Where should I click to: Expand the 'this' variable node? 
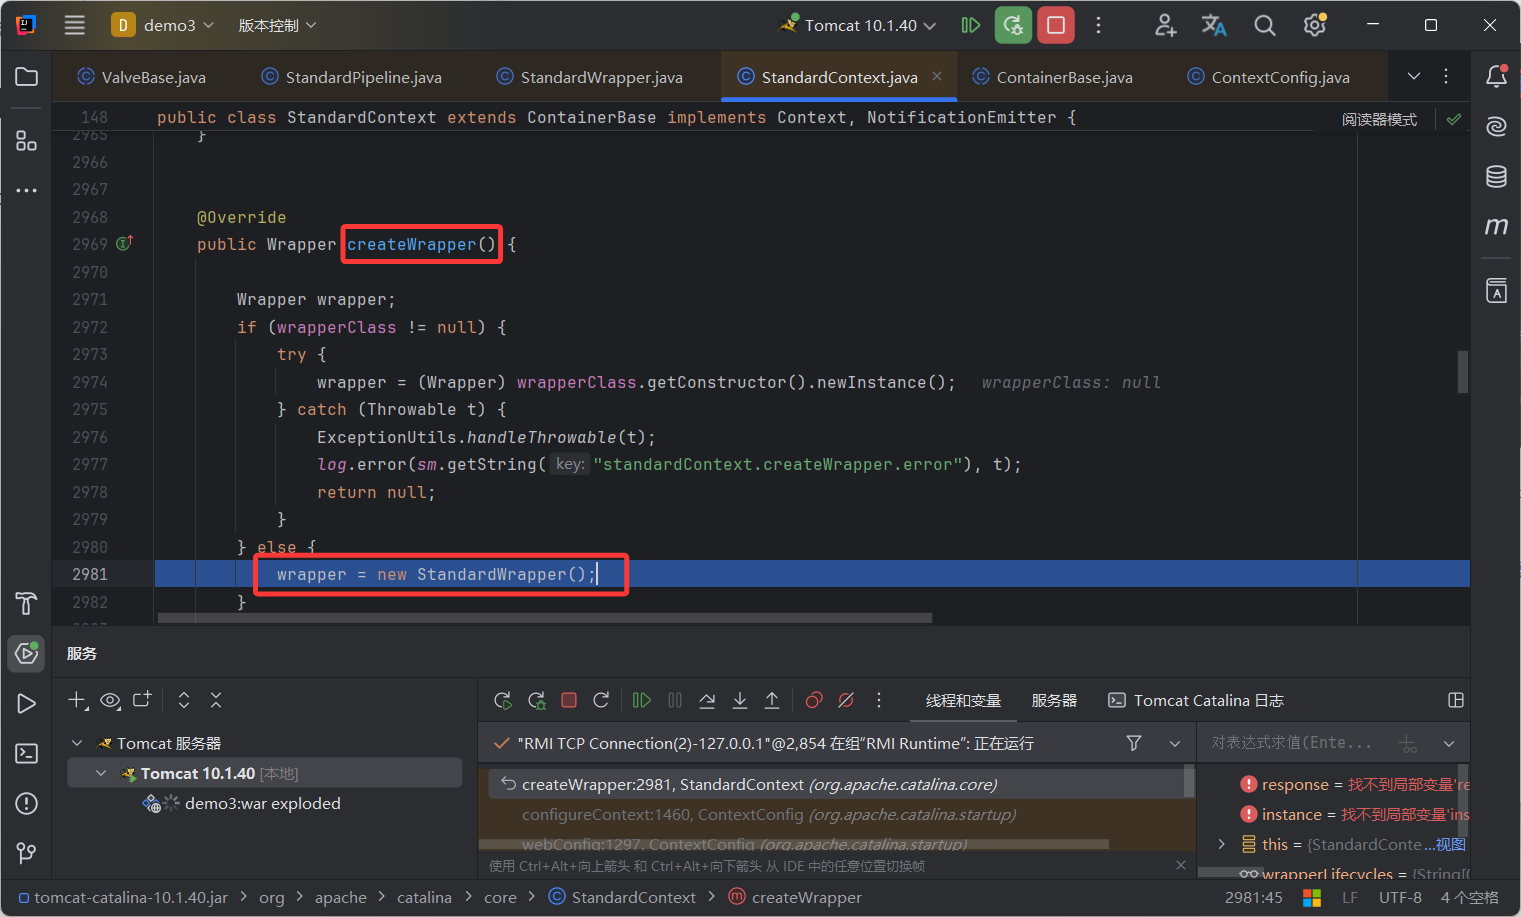(1221, 844)
